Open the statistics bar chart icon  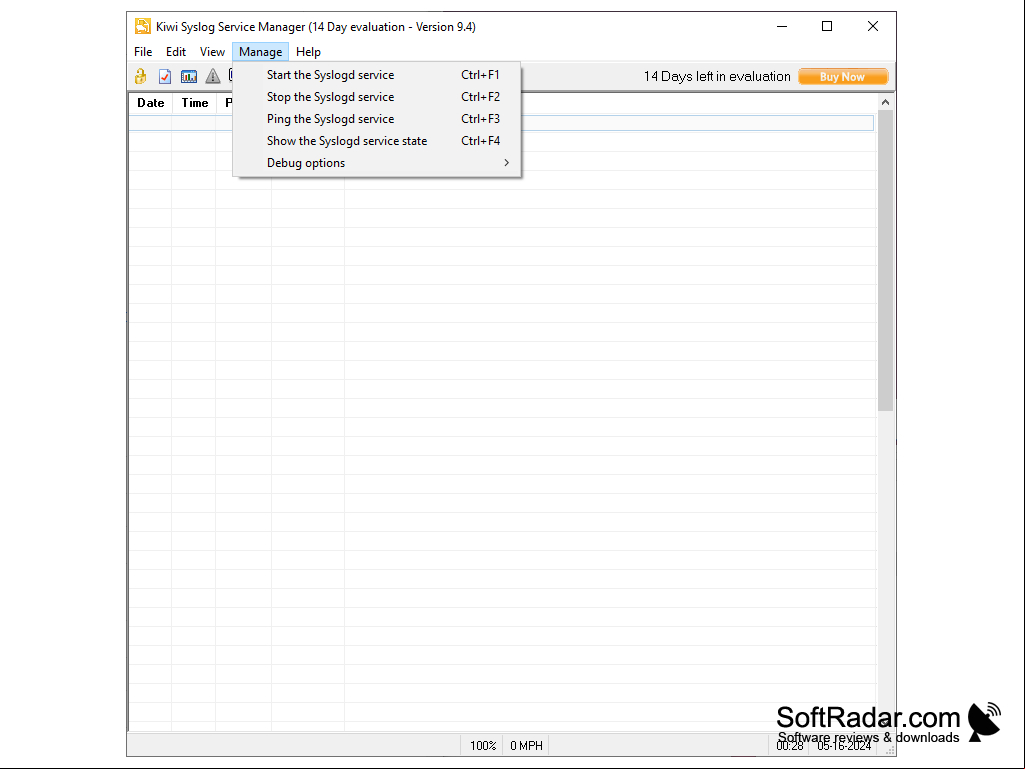[189, 77]
